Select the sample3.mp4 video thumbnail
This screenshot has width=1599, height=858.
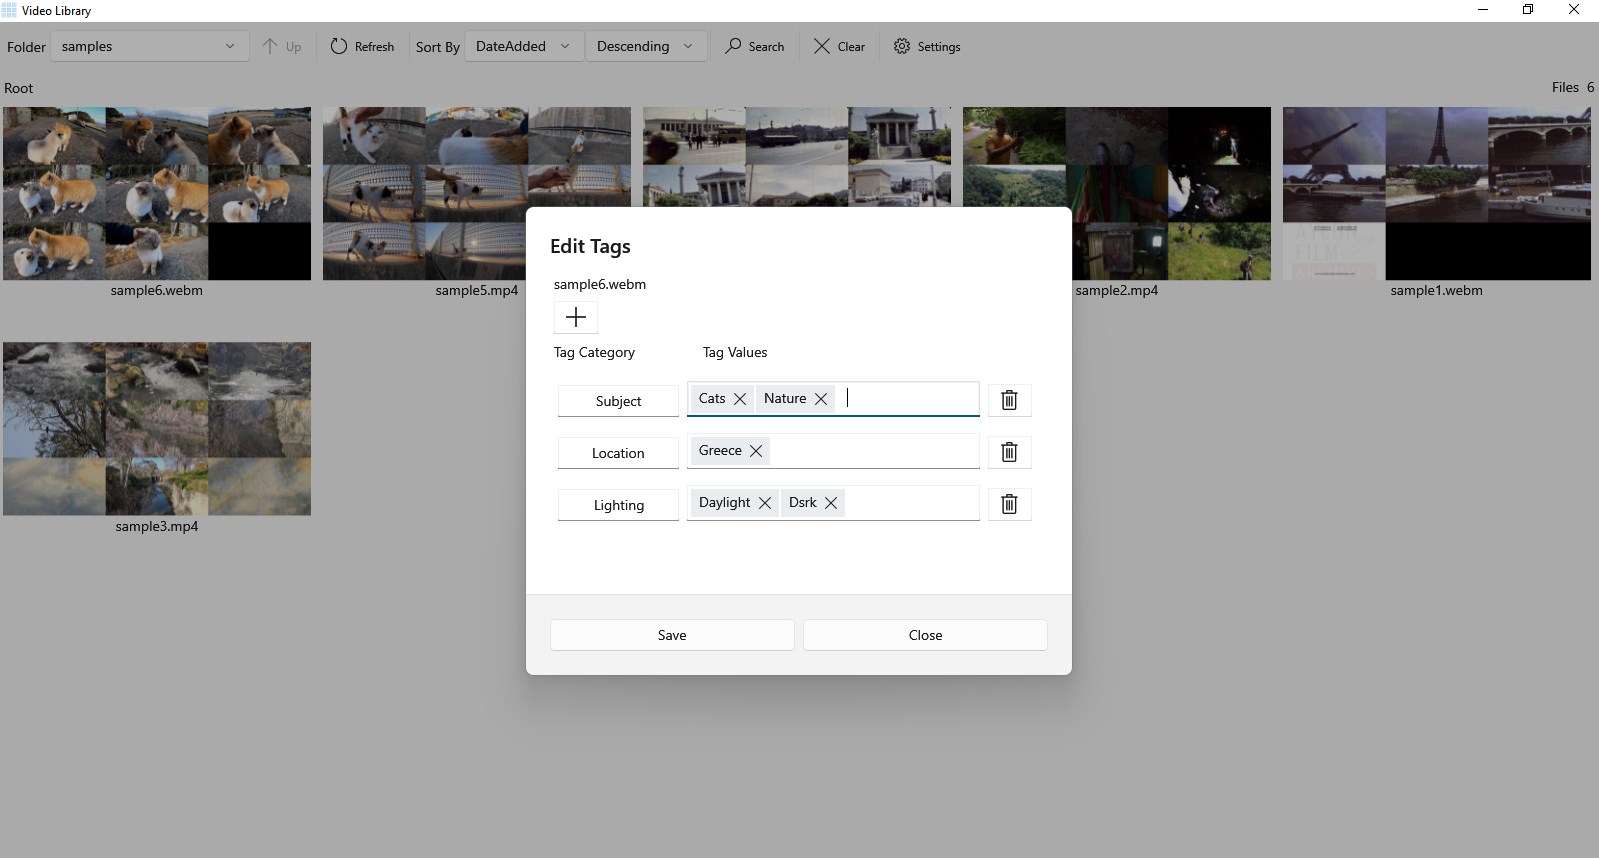(157, 429)
